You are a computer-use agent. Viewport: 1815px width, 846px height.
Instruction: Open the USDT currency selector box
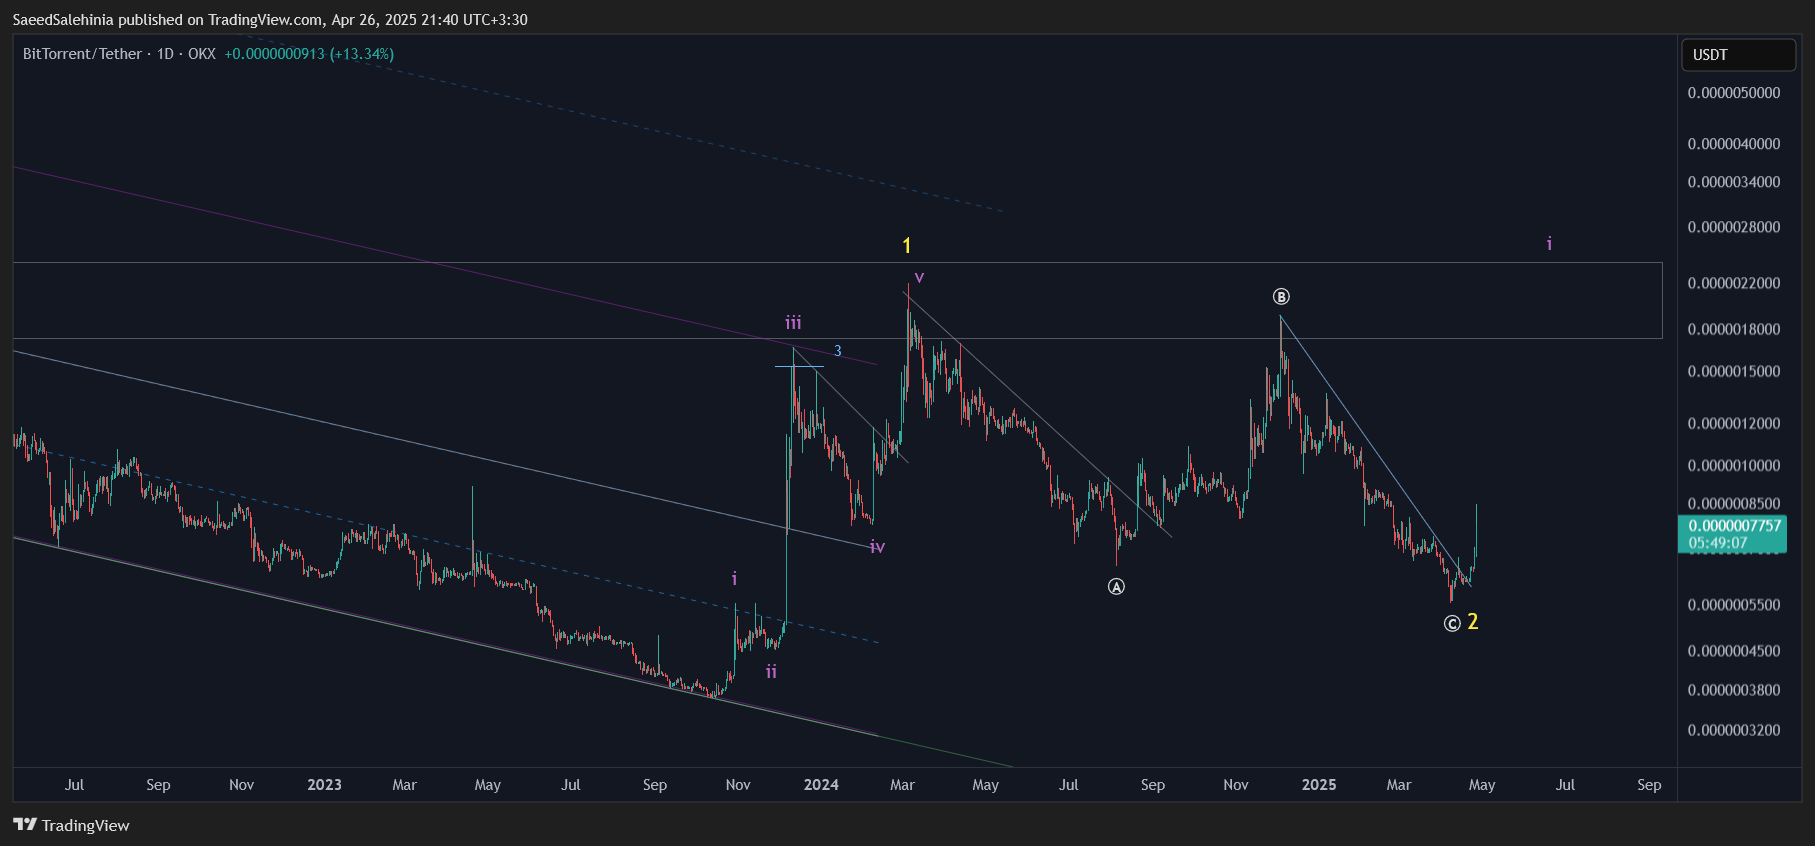click(x=1738, y=55)
